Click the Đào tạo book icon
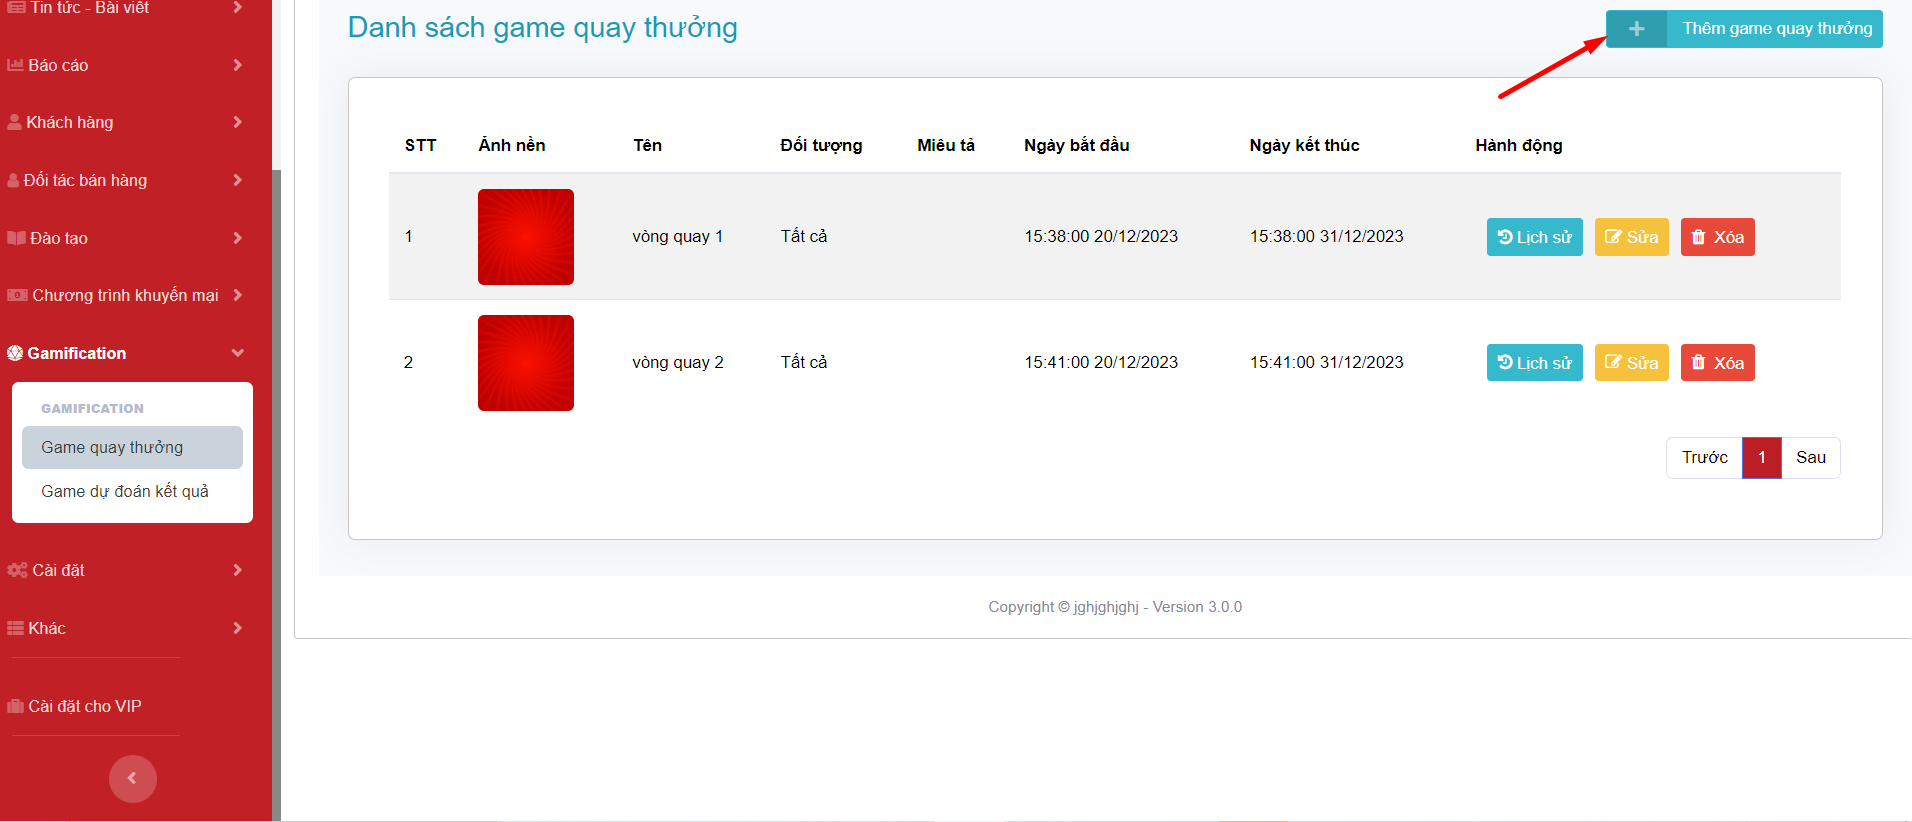1912x822 pixels. 16,238
